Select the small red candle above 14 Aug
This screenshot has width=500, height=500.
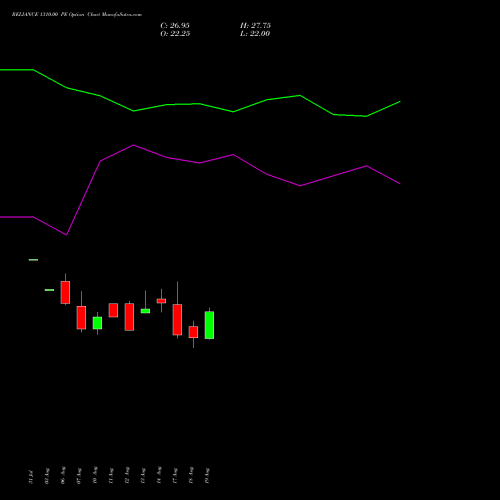pos(161,301)
